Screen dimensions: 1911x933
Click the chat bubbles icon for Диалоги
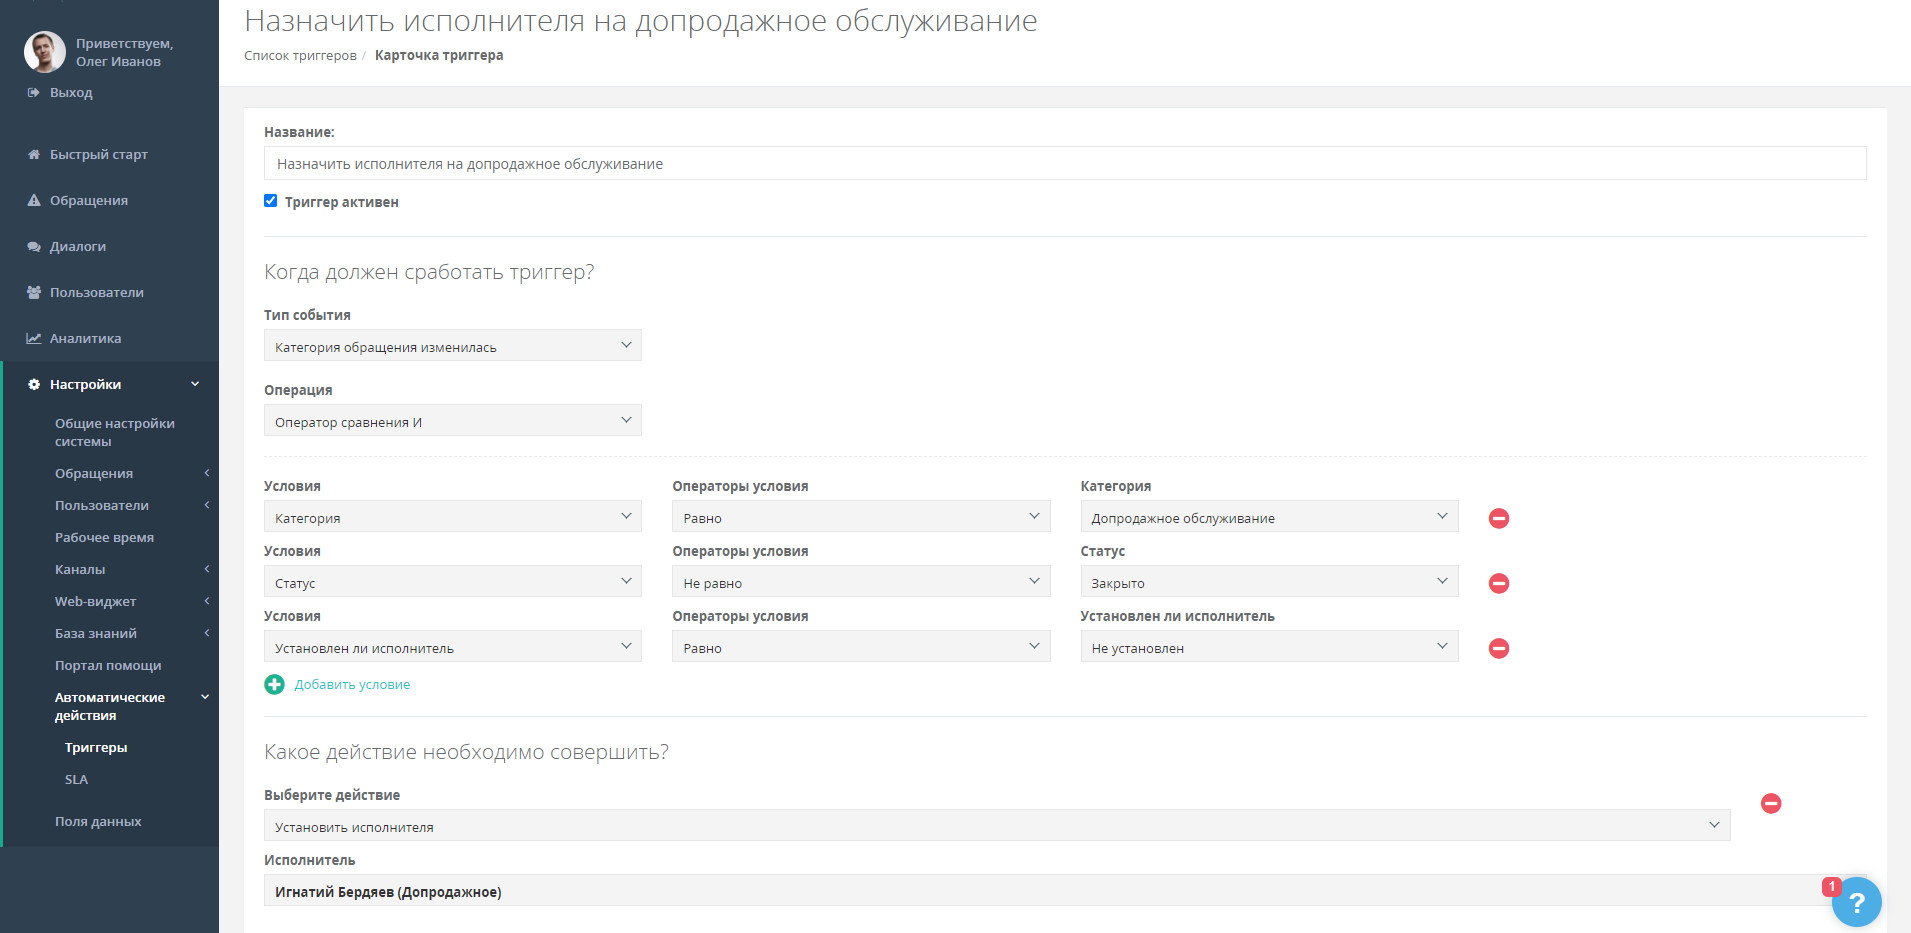click(x=33, y=246)
